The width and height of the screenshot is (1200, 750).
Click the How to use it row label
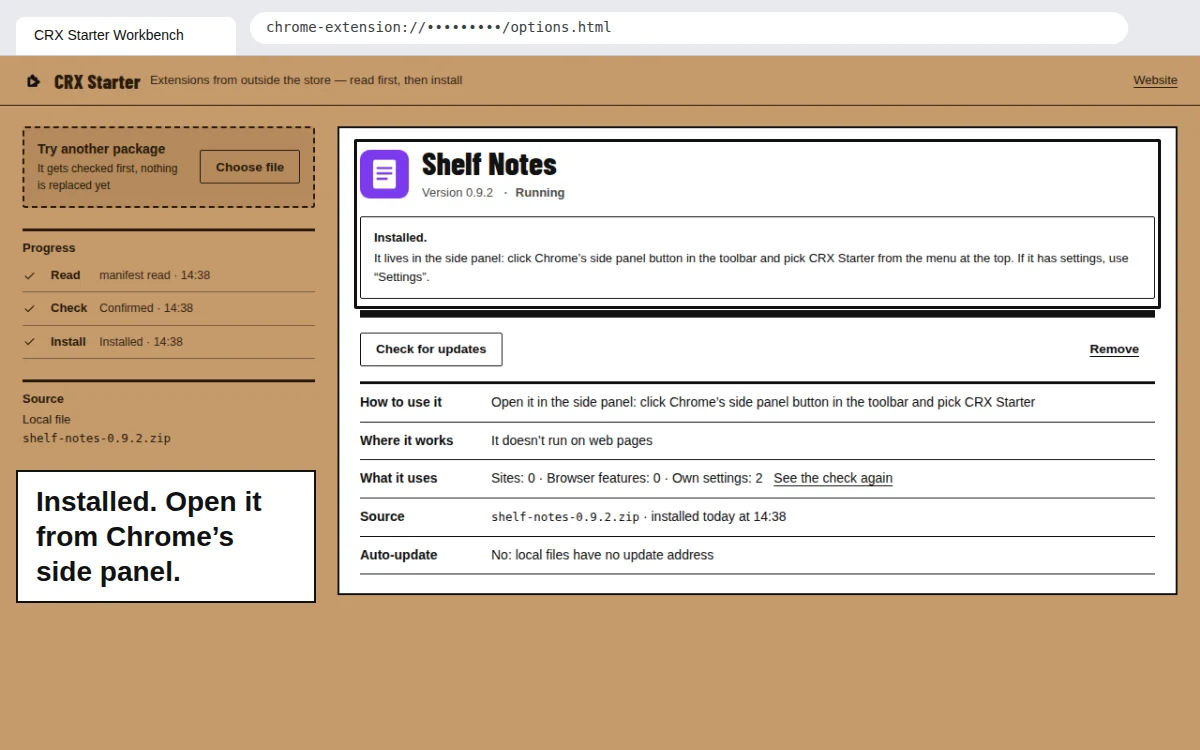[x=401, y=402]
